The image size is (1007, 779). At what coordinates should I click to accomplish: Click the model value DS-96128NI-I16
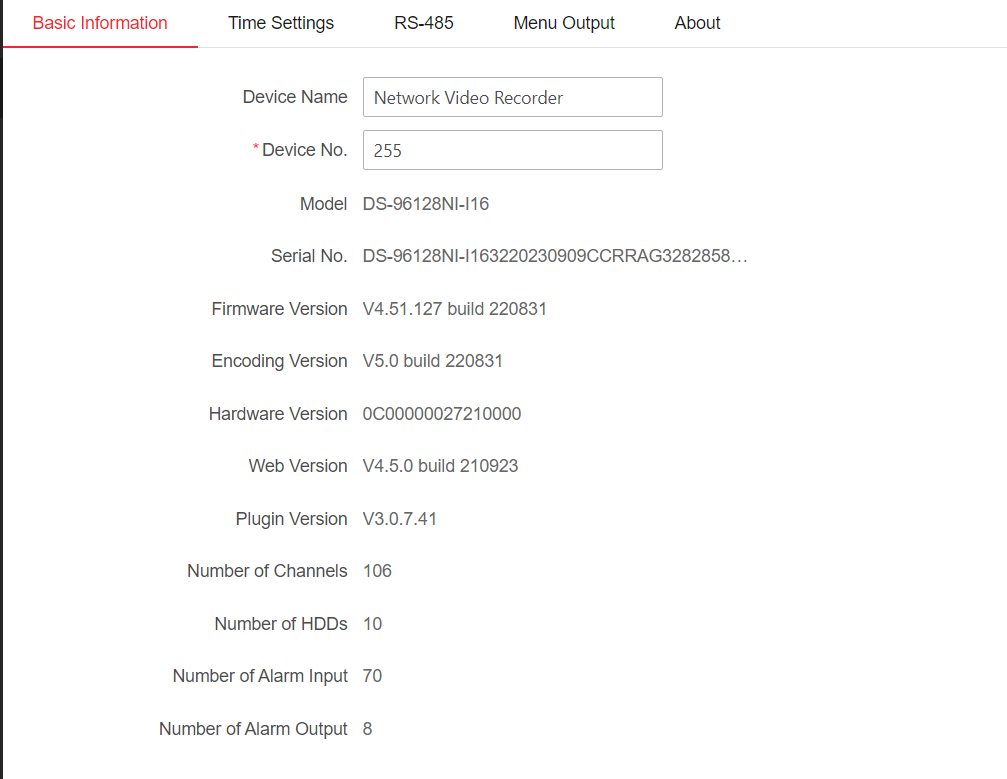(x=426, y=204)
